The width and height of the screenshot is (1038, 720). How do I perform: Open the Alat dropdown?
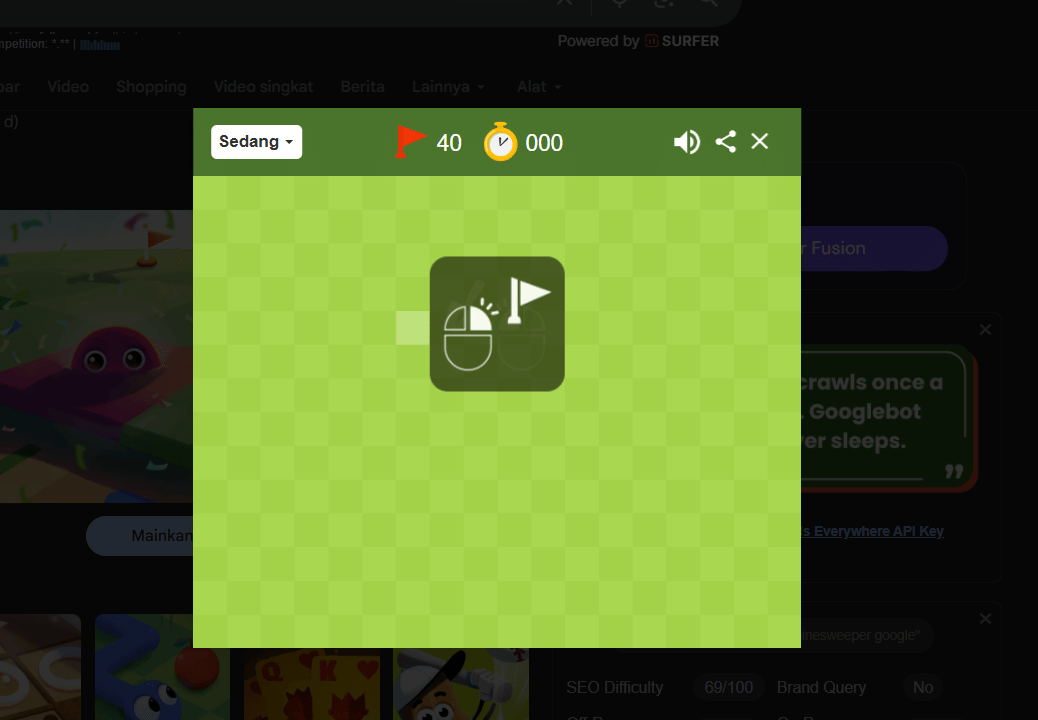(538, 87)
